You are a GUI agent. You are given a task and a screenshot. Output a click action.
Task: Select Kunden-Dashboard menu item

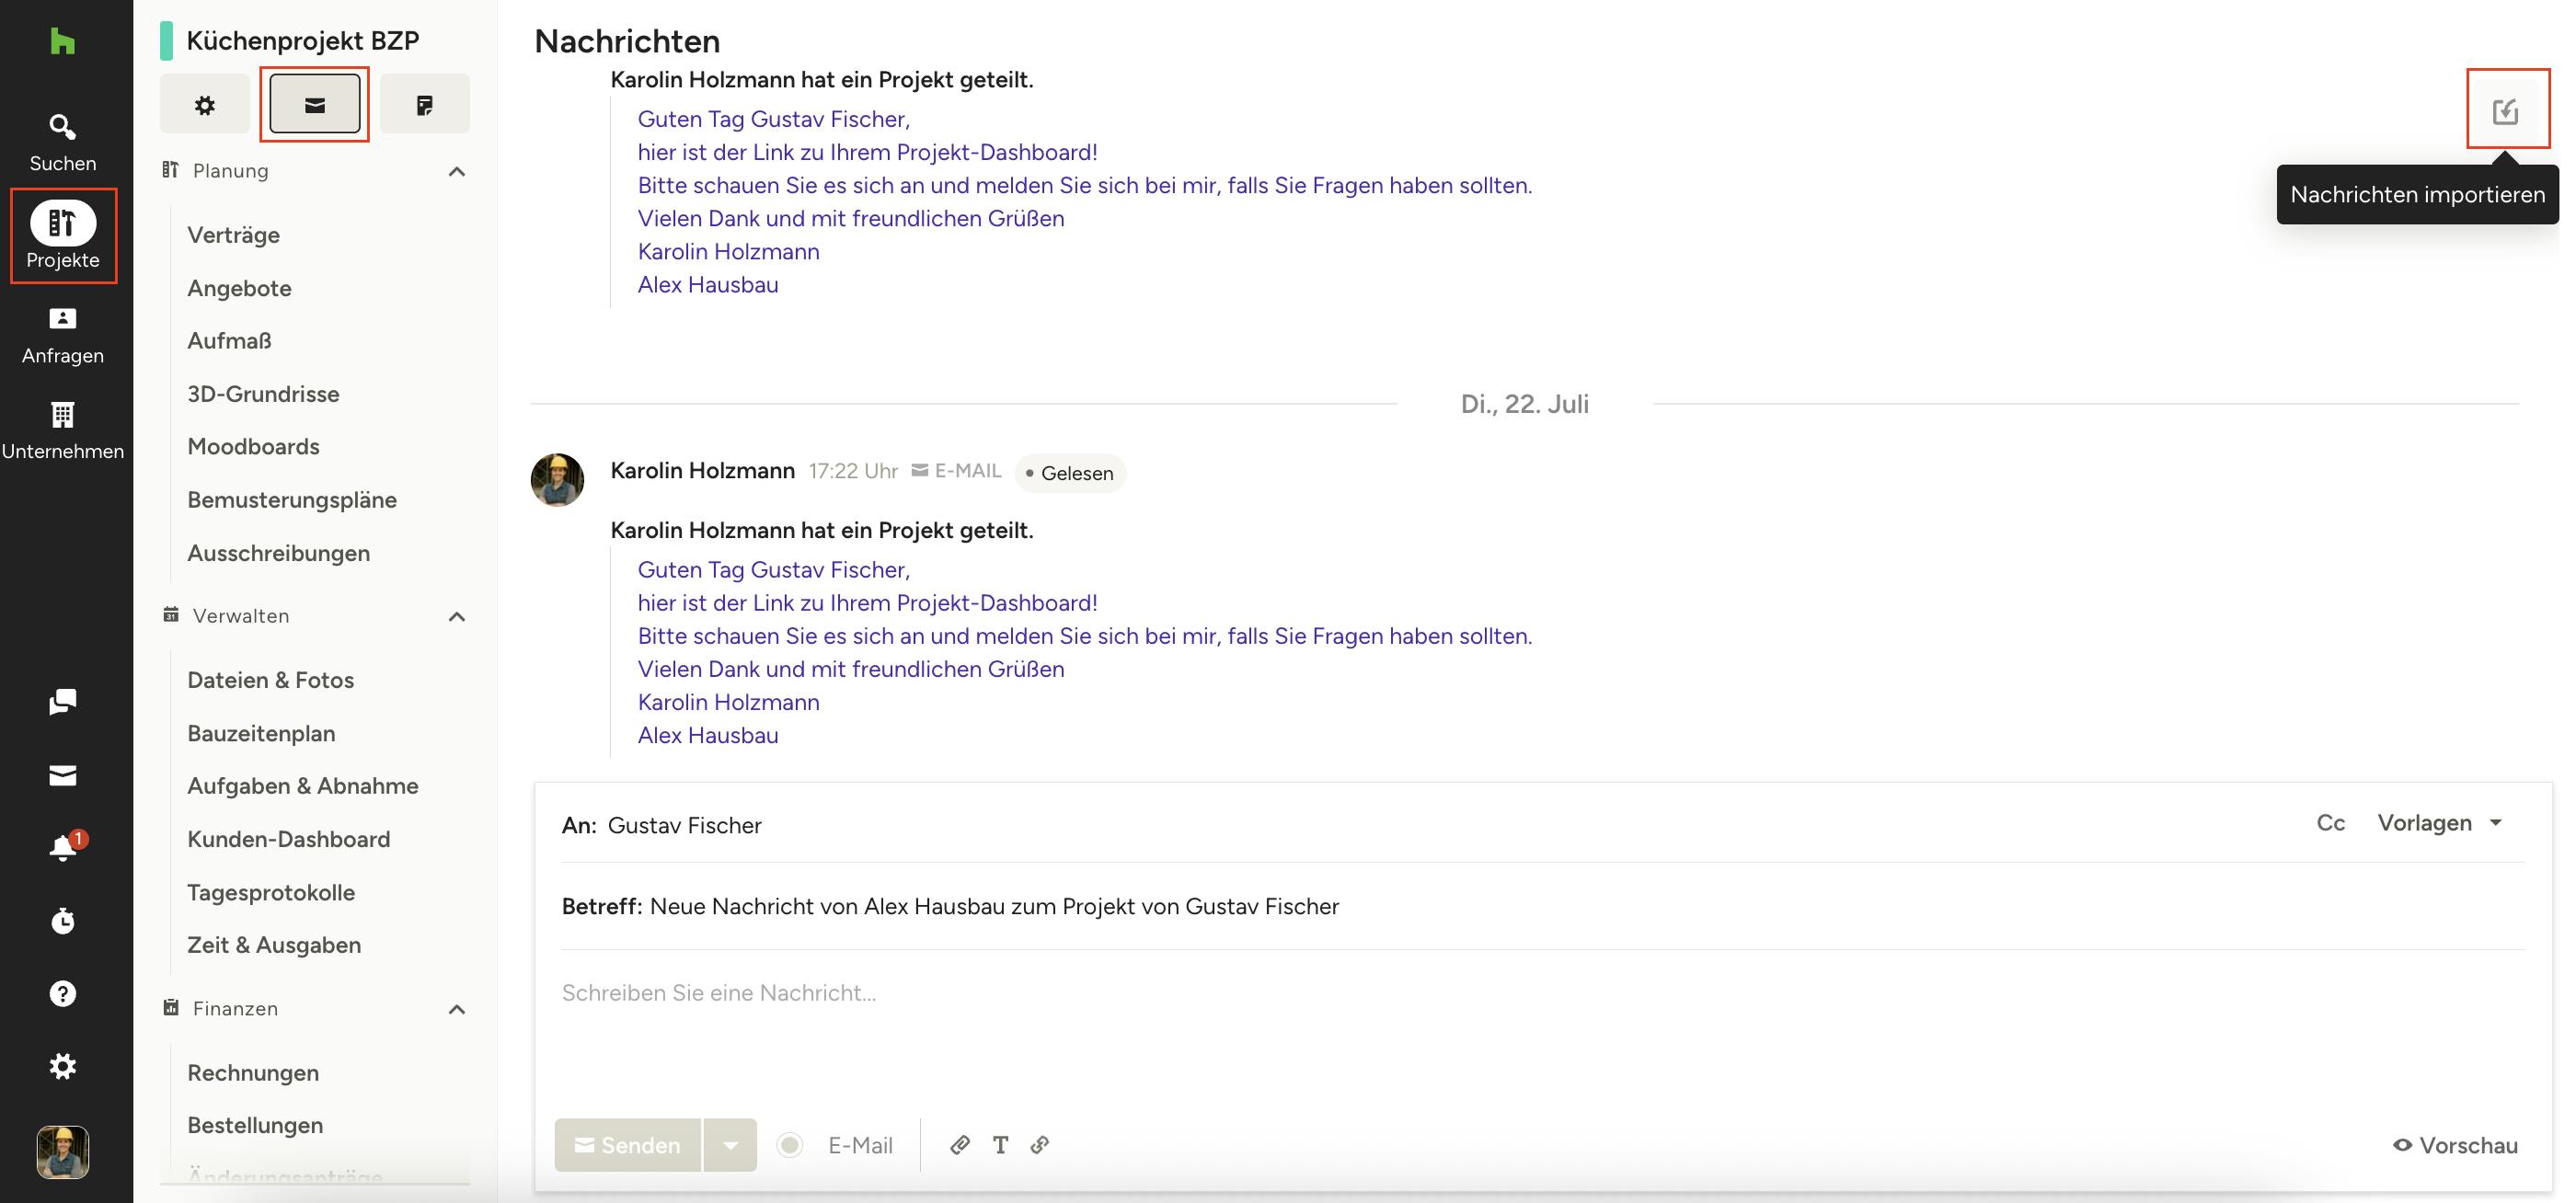pyautogui.click(x=288, y=839)
